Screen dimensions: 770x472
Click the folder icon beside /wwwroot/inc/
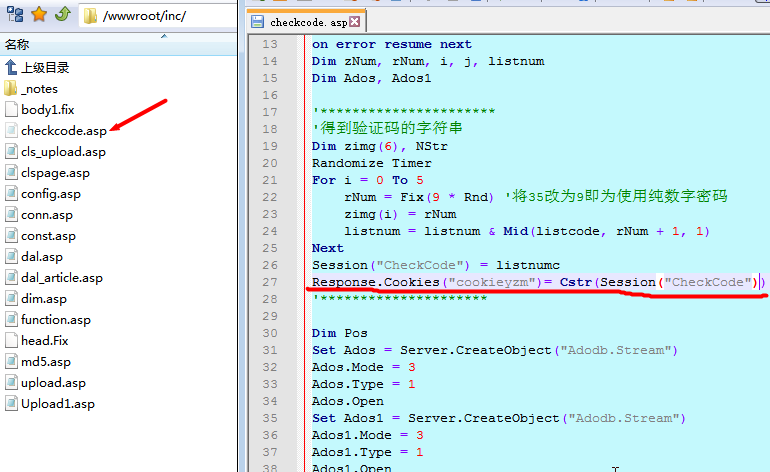click(90, 16)
